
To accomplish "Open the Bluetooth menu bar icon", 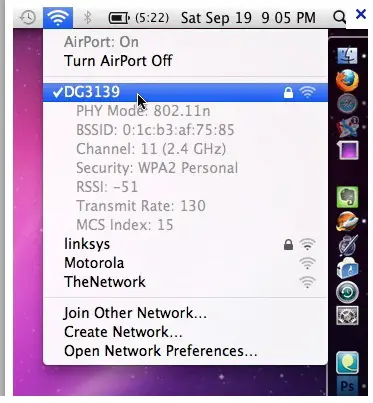I will point(87,17).
